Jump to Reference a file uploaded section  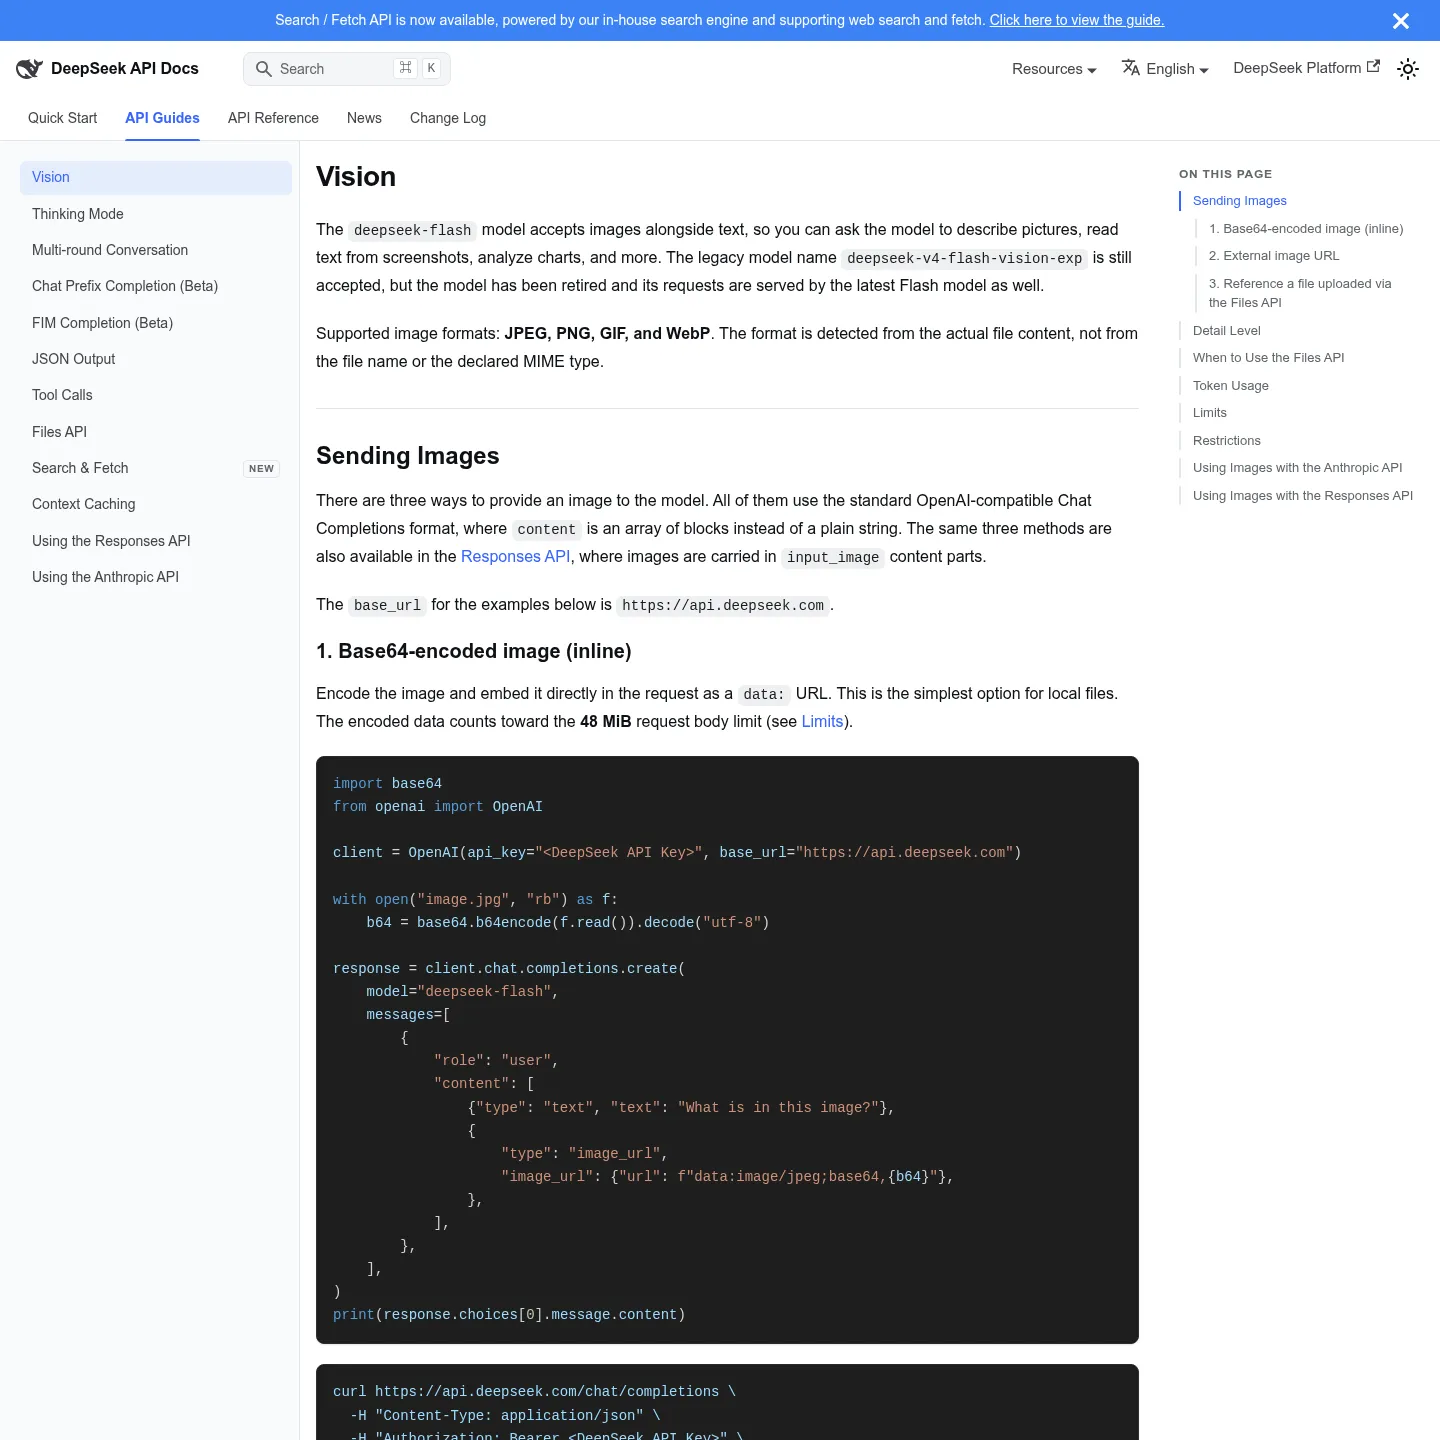click(x=1300, y=293)
